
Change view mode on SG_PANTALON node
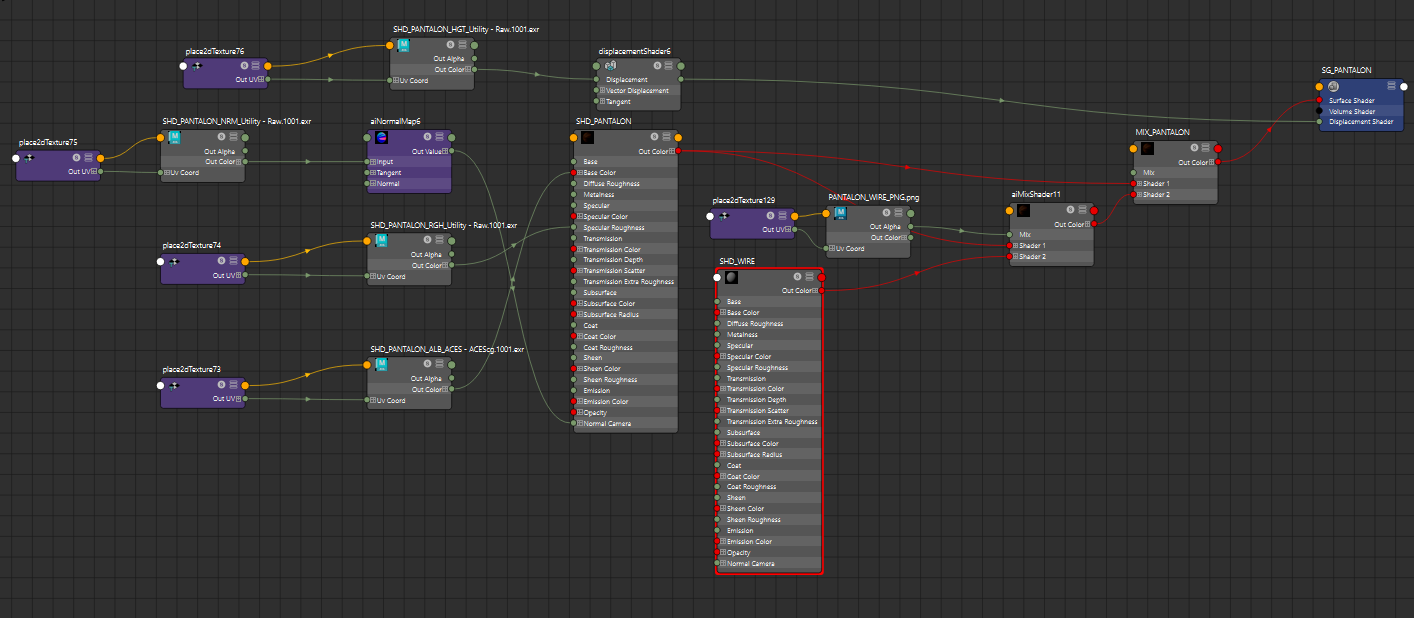(1391, 86)
